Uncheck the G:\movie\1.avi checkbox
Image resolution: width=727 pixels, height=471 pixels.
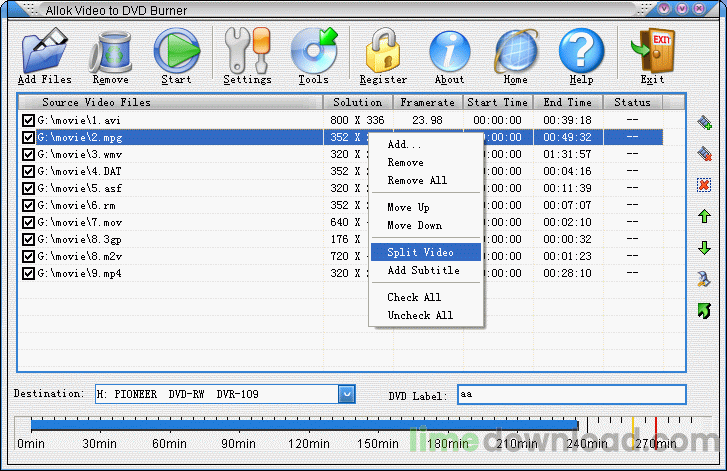[28, 121]
